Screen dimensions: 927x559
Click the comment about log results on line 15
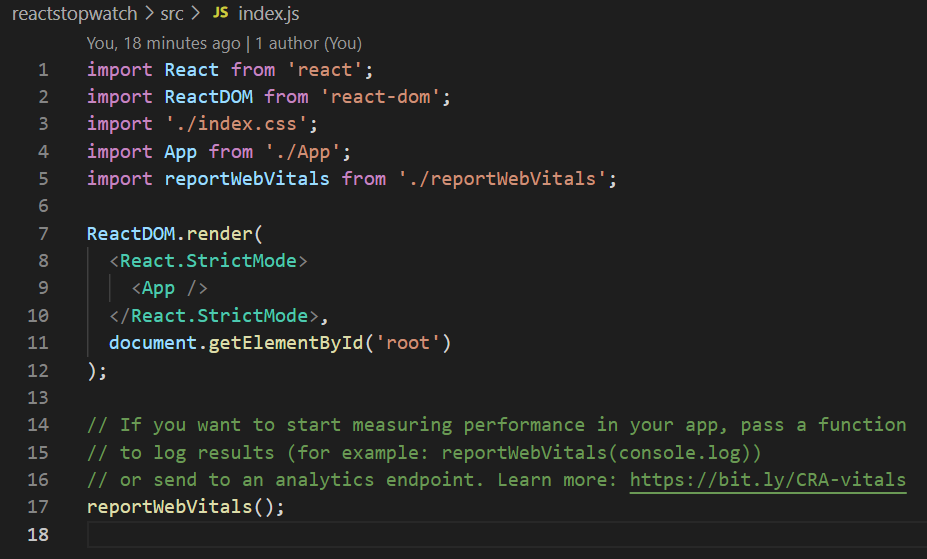pos(424,453)
